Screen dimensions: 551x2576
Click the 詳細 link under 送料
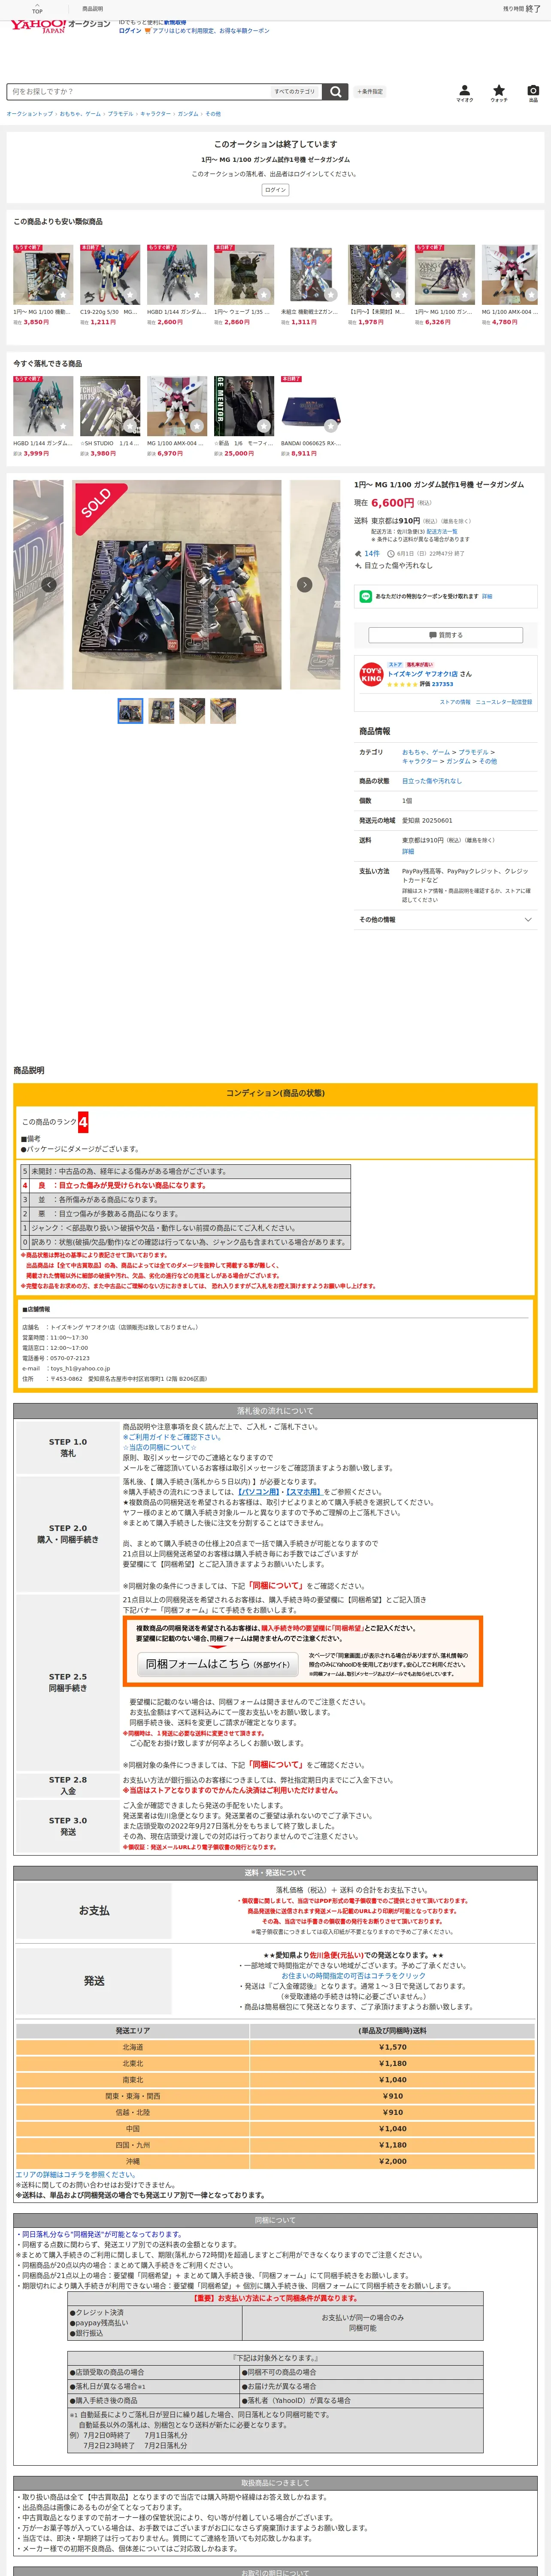(x=408, y=852)
